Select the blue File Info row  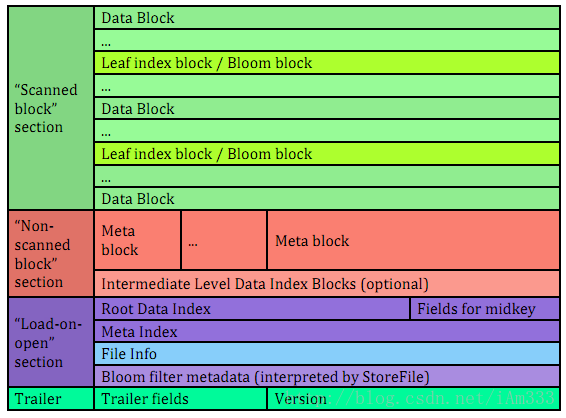(327, 354)
